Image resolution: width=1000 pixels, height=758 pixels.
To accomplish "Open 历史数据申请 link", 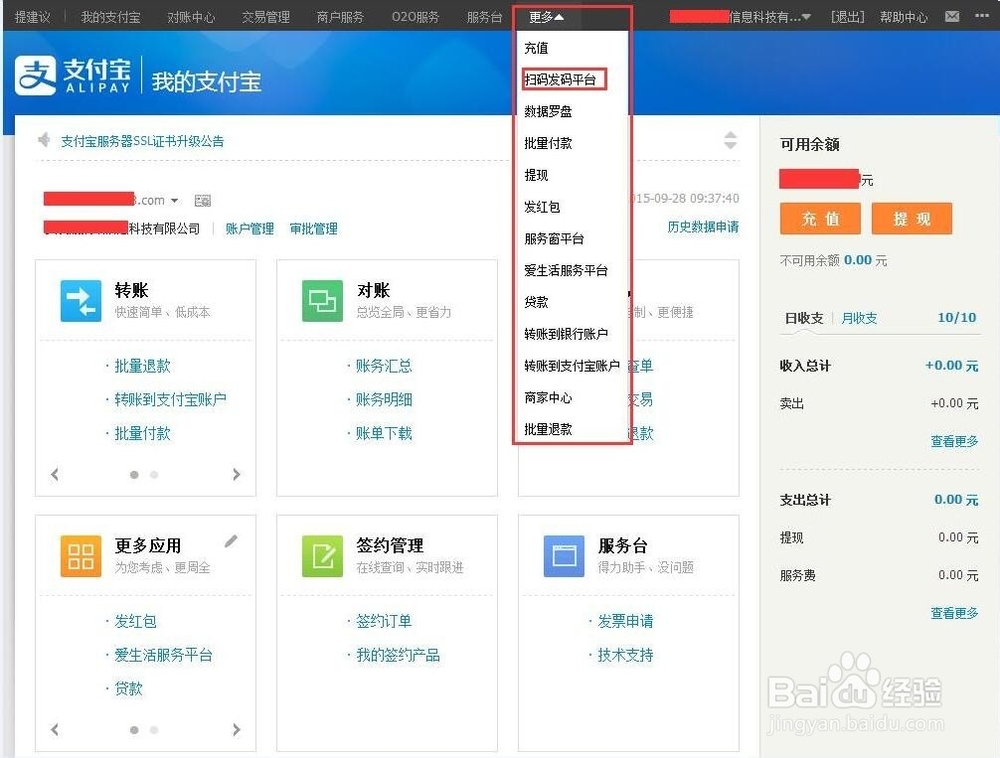I will [703, 227].
